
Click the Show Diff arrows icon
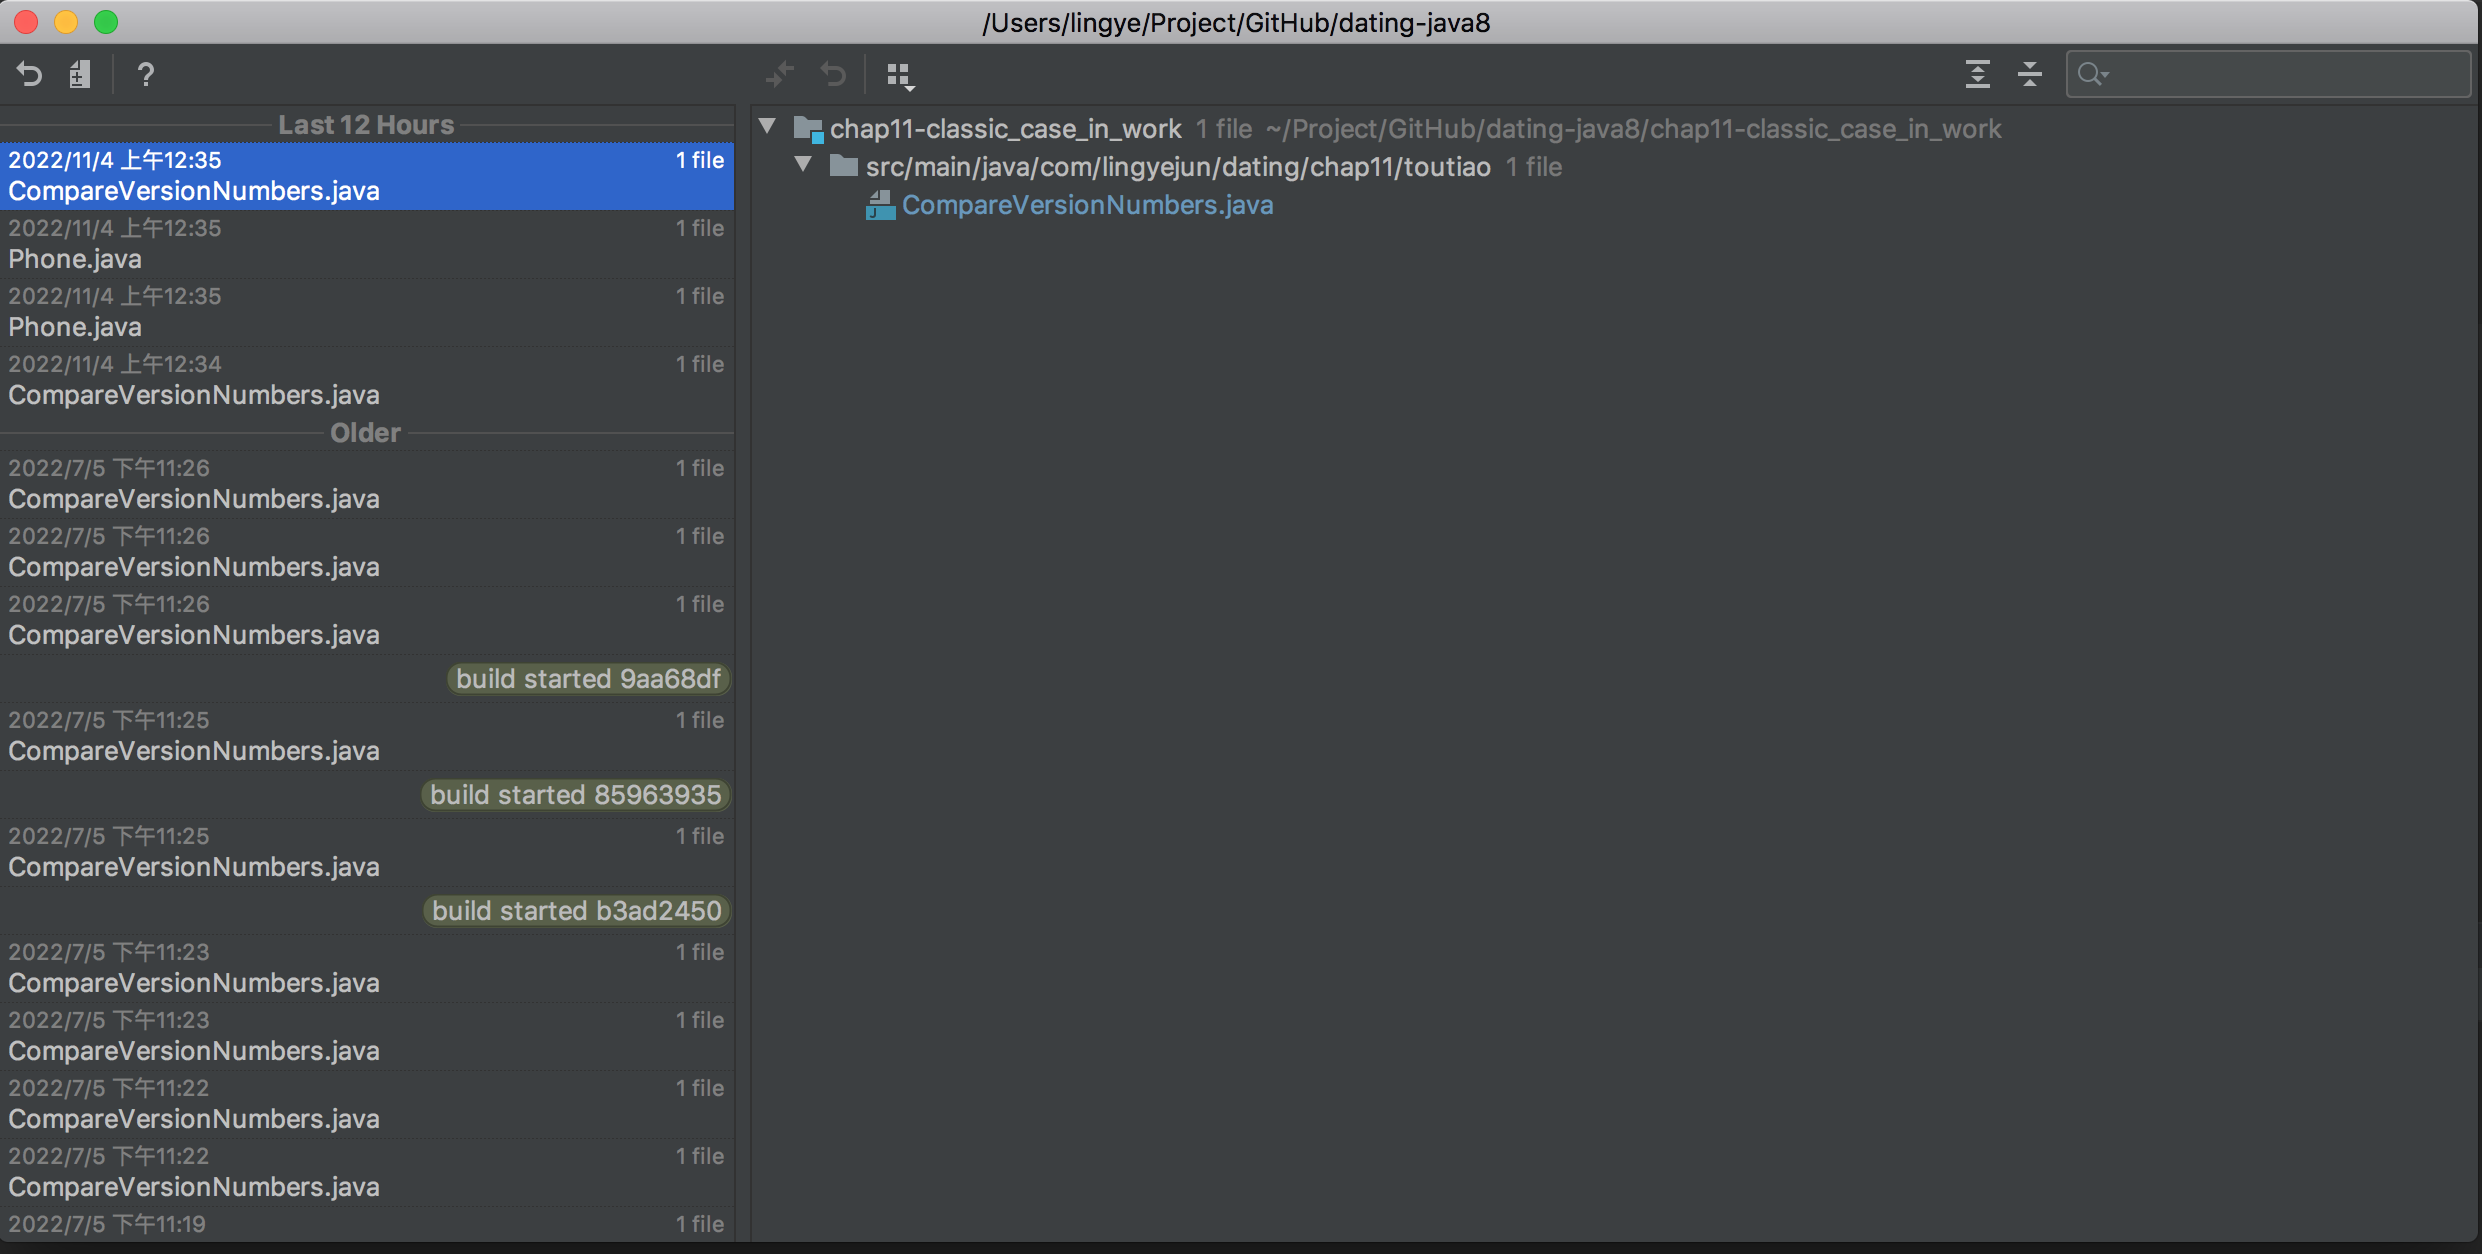[x=779, y=75]
